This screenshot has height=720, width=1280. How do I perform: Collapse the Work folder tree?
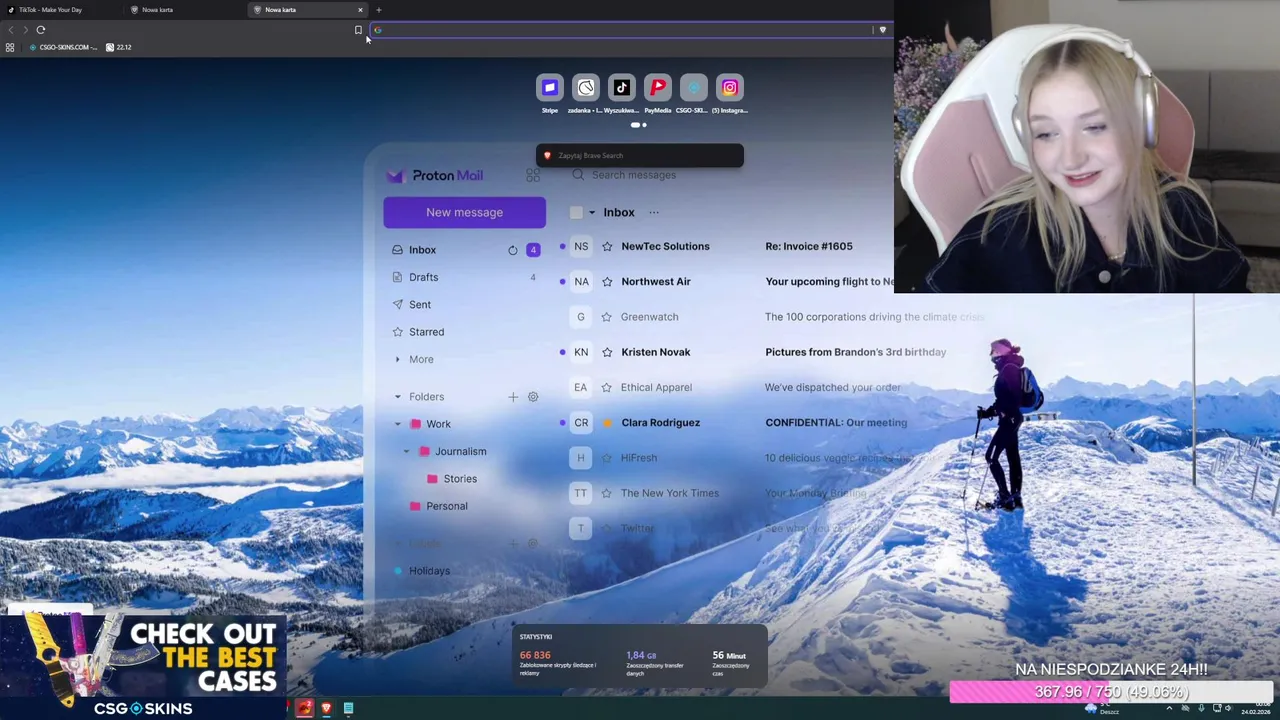[397, 424]
